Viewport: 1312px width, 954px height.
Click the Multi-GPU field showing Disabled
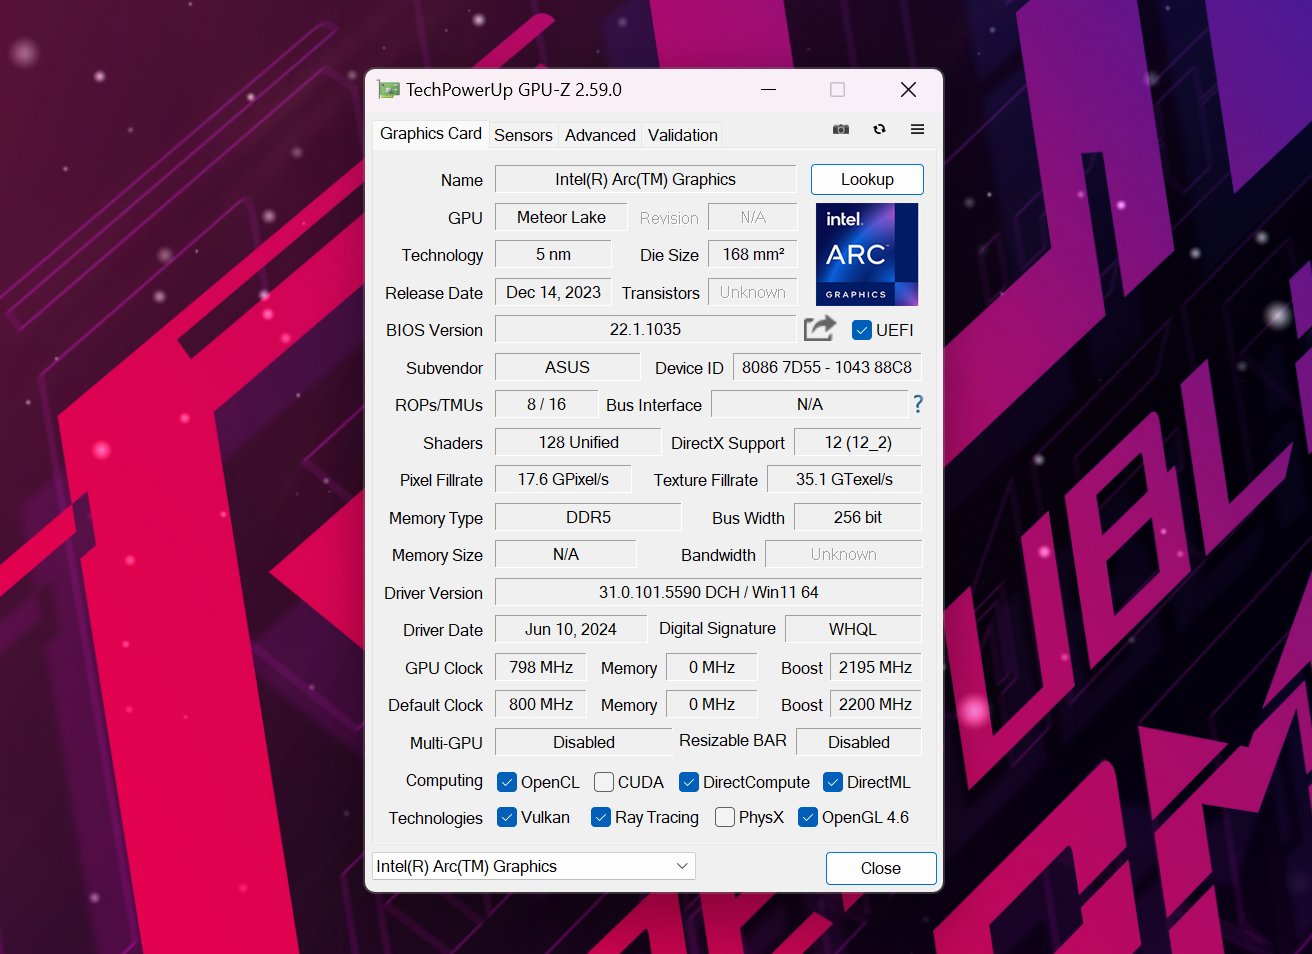(584, 742)
